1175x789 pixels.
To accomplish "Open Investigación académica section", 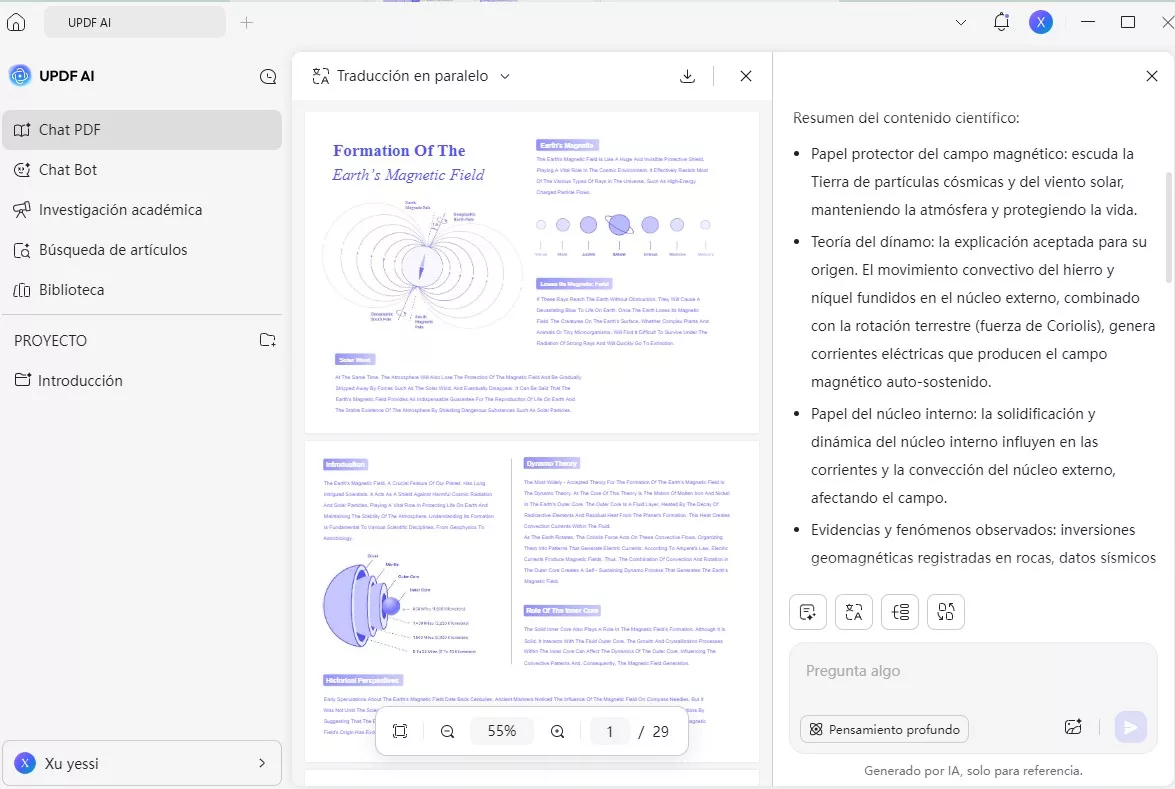I will (142, 210).
